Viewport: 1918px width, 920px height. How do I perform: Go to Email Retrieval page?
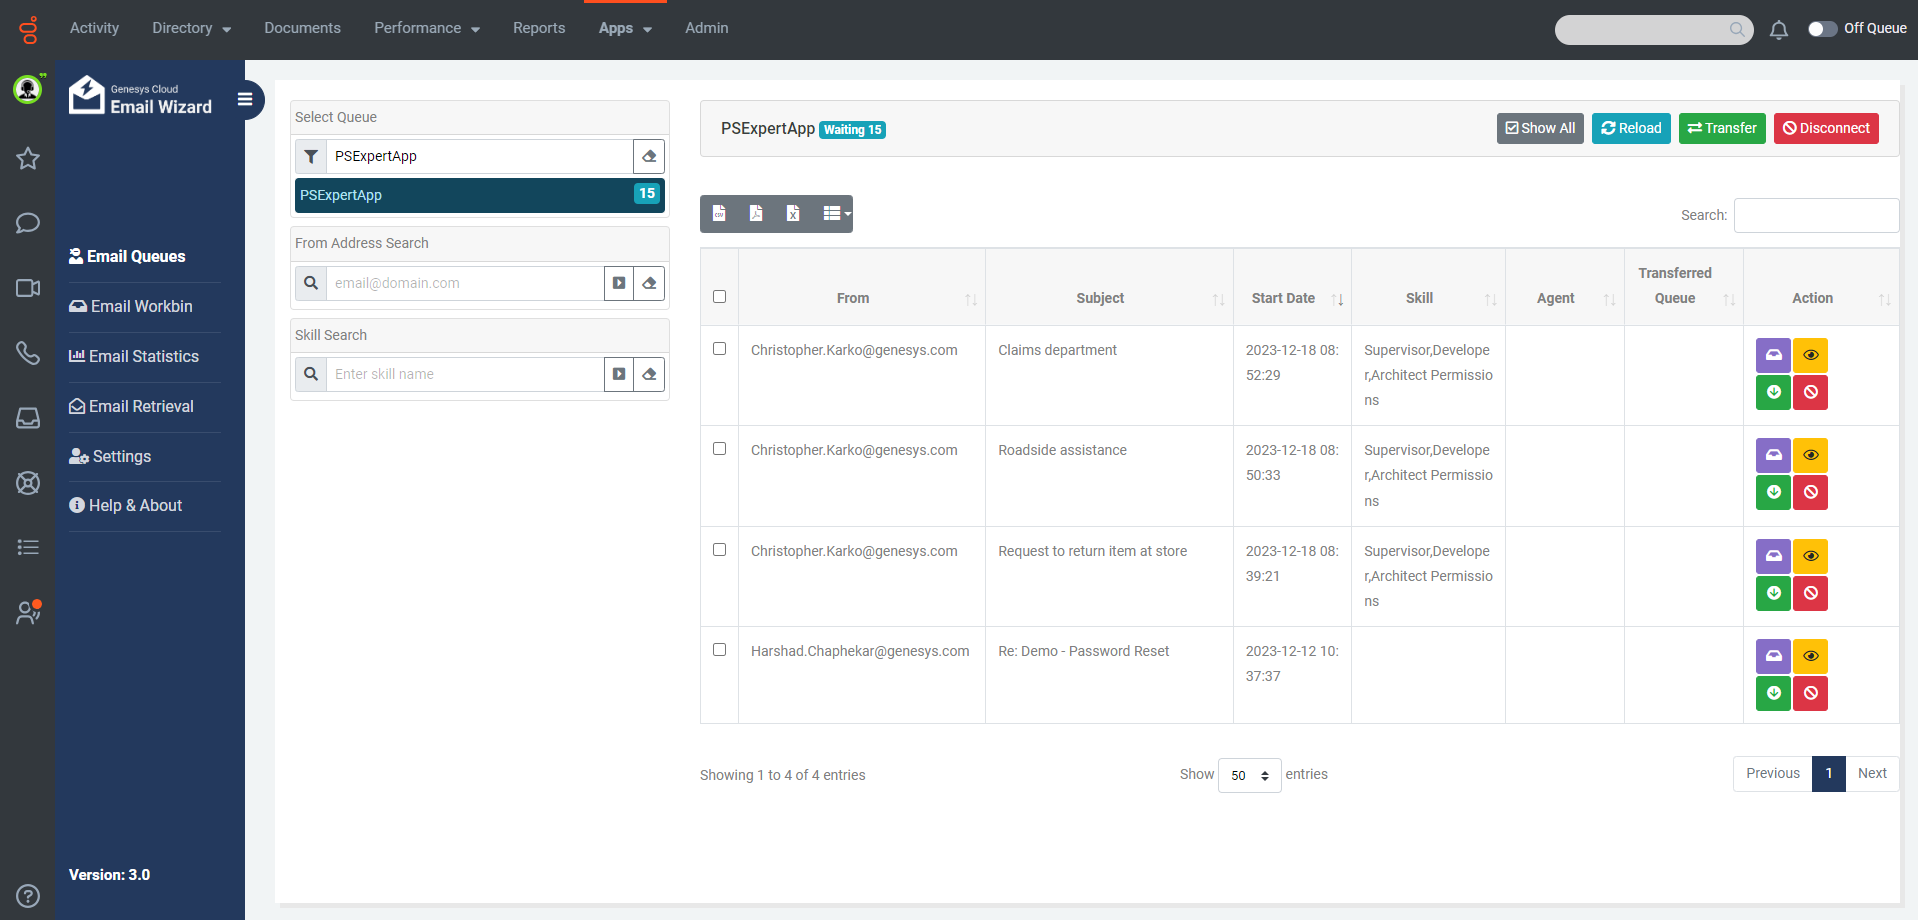(141, 407)
